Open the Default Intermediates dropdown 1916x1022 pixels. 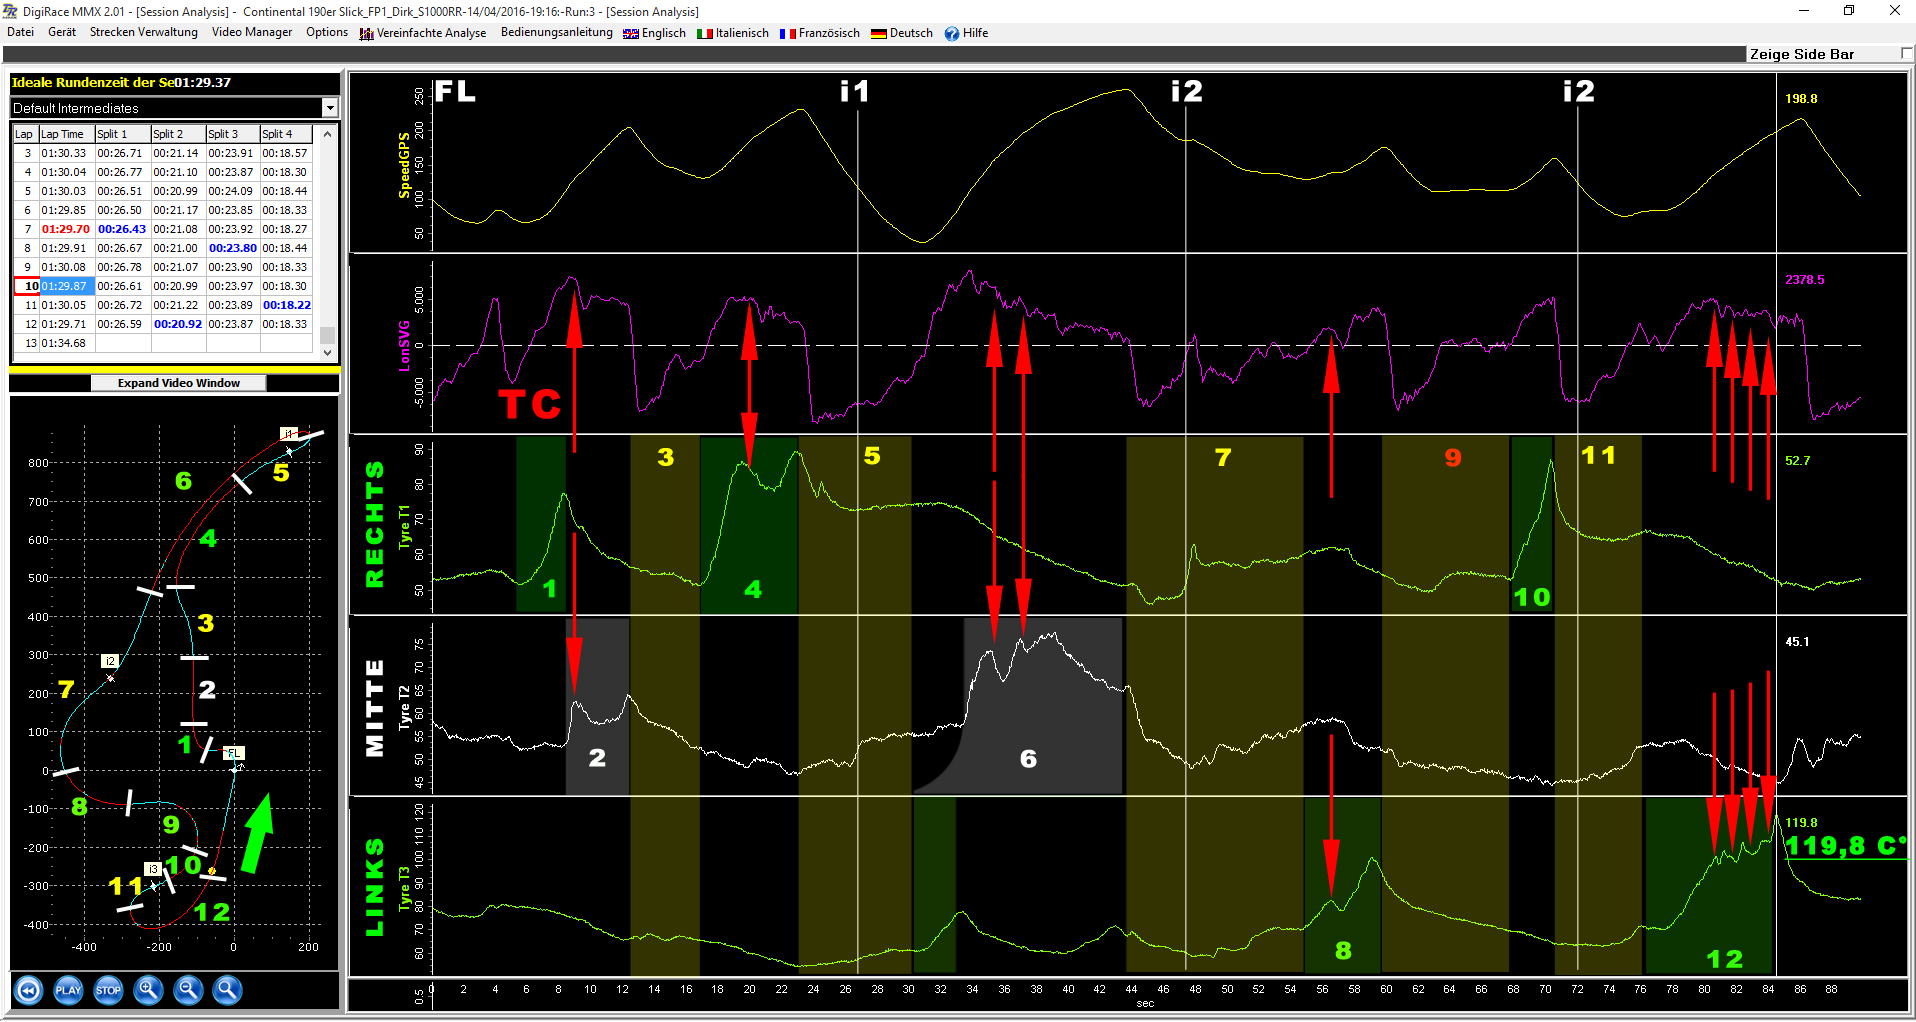[330, 108]
